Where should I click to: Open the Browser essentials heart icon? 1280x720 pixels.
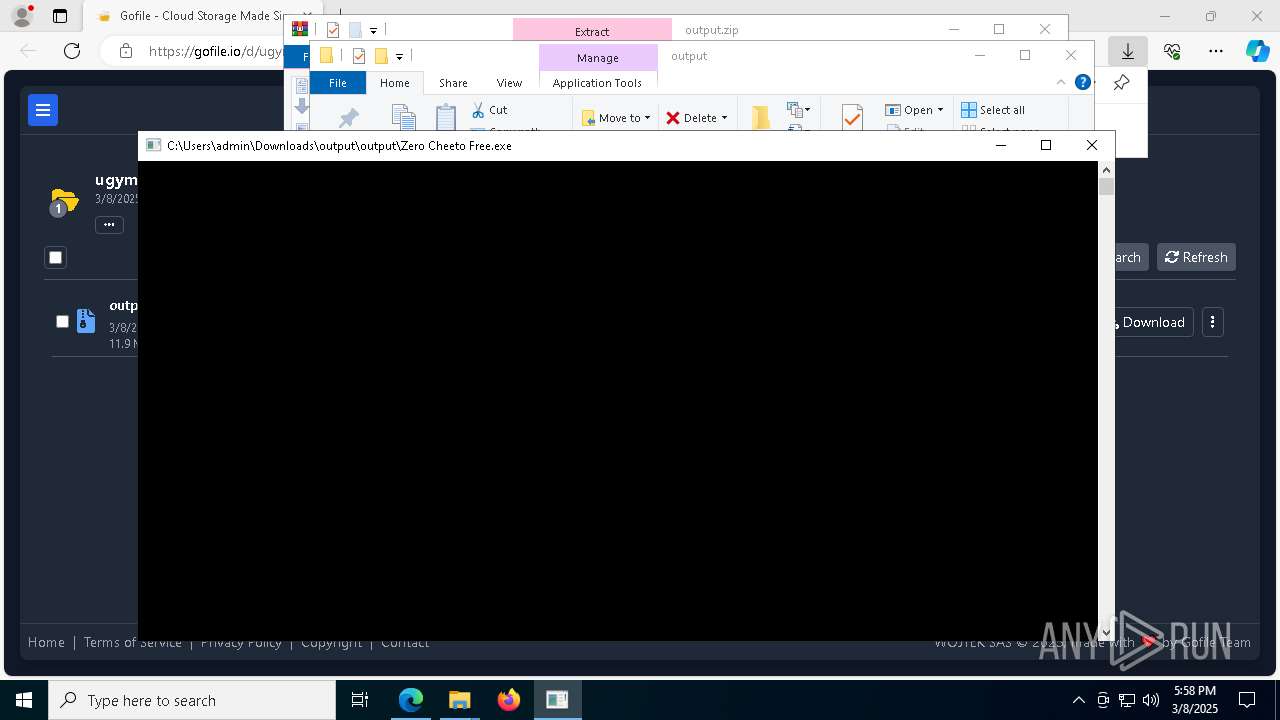(1172, 51)
